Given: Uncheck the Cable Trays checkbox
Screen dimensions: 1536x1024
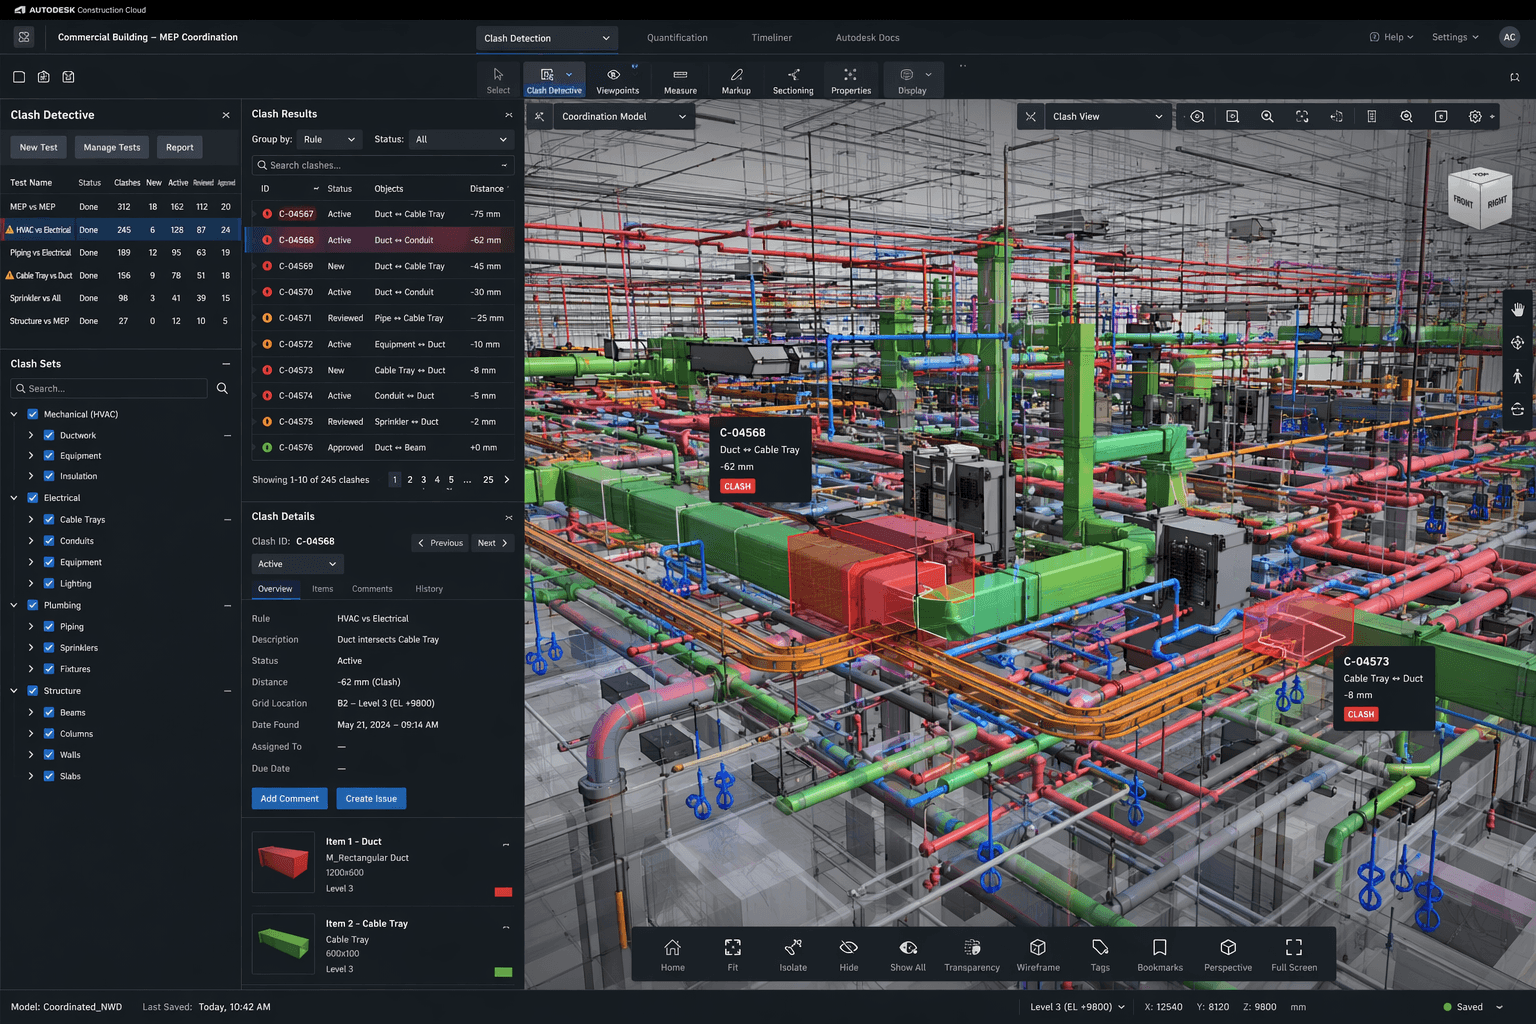Looking at the screenshot, I should (49, 519).
